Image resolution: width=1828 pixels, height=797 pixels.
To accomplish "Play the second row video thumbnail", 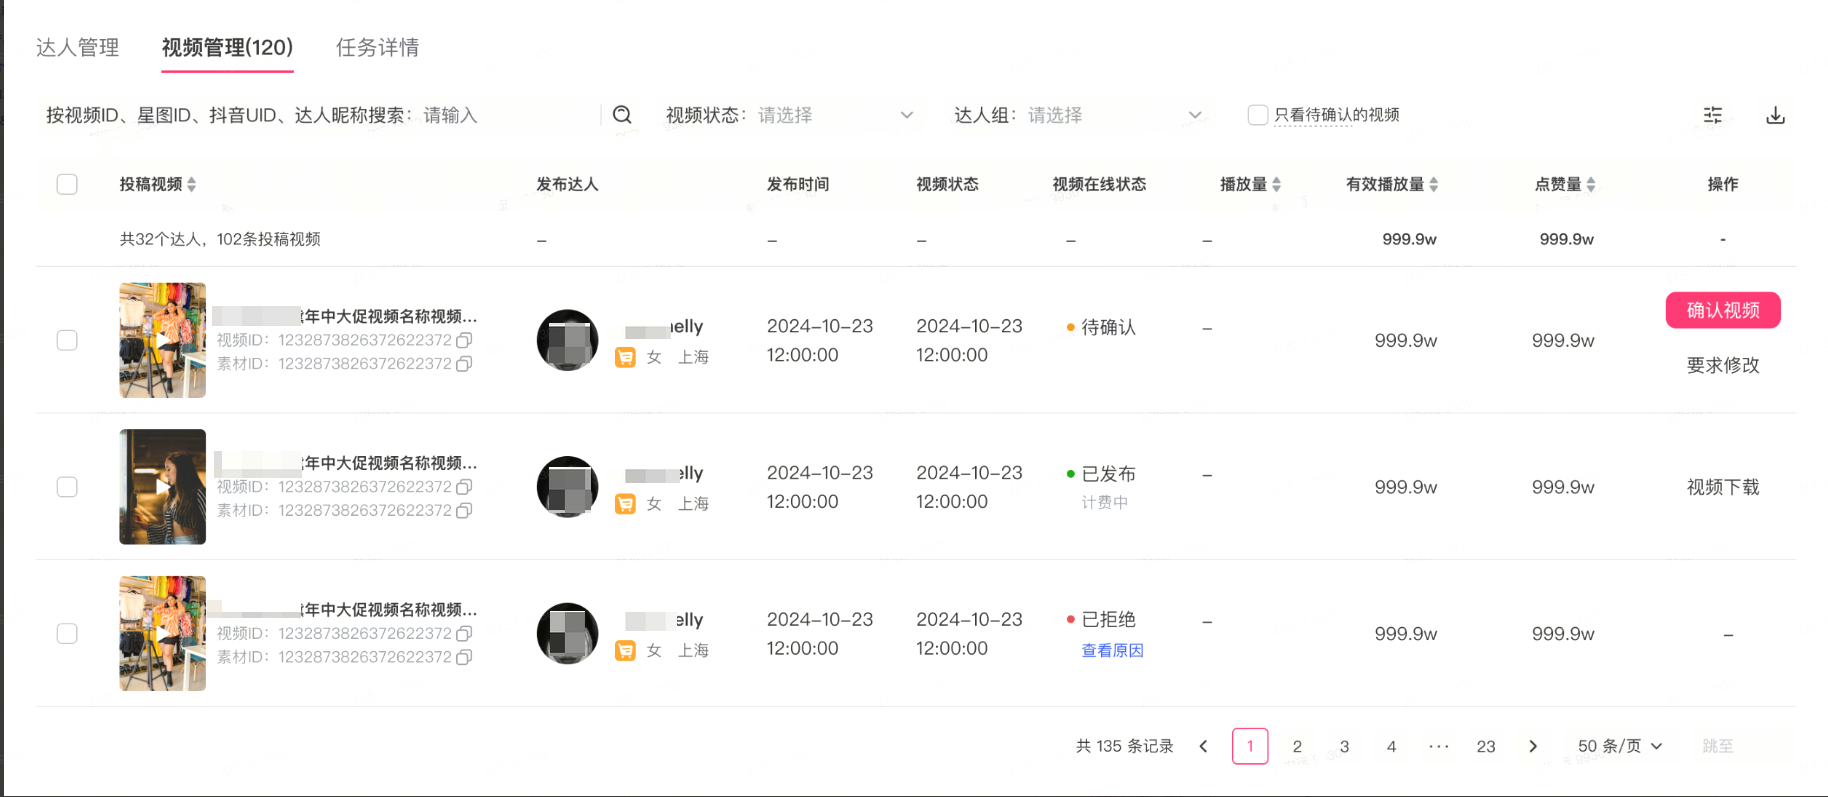I will [x=162, y=487].
